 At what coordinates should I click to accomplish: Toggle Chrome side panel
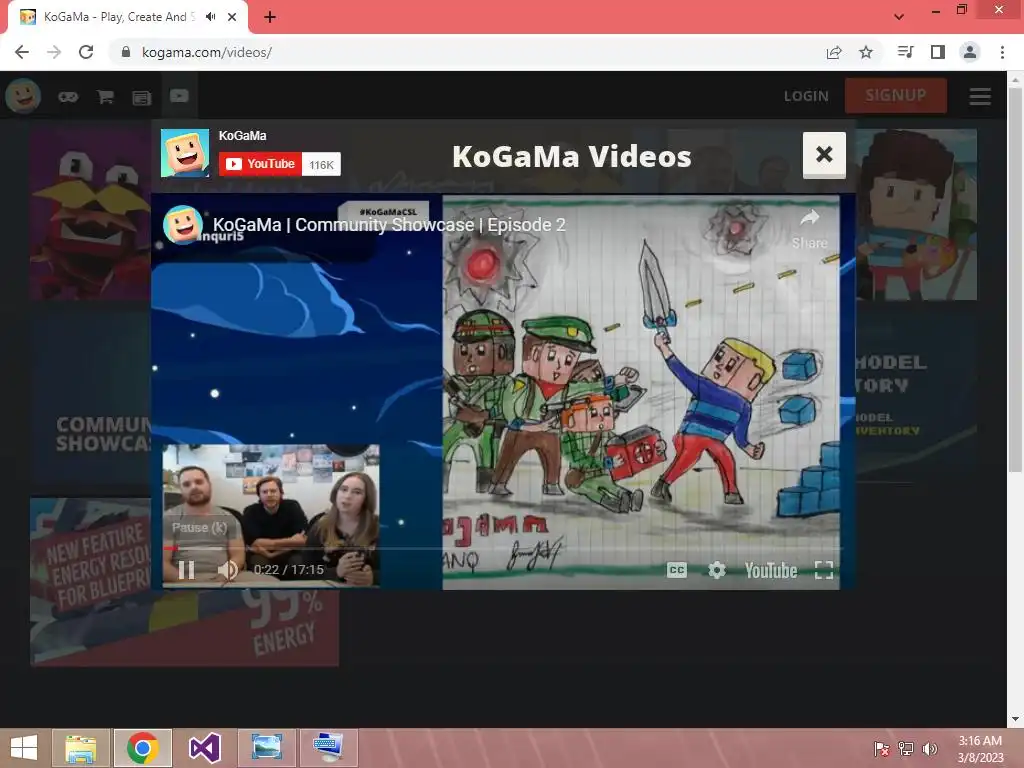pyautogui.click(x=938, y=52)
